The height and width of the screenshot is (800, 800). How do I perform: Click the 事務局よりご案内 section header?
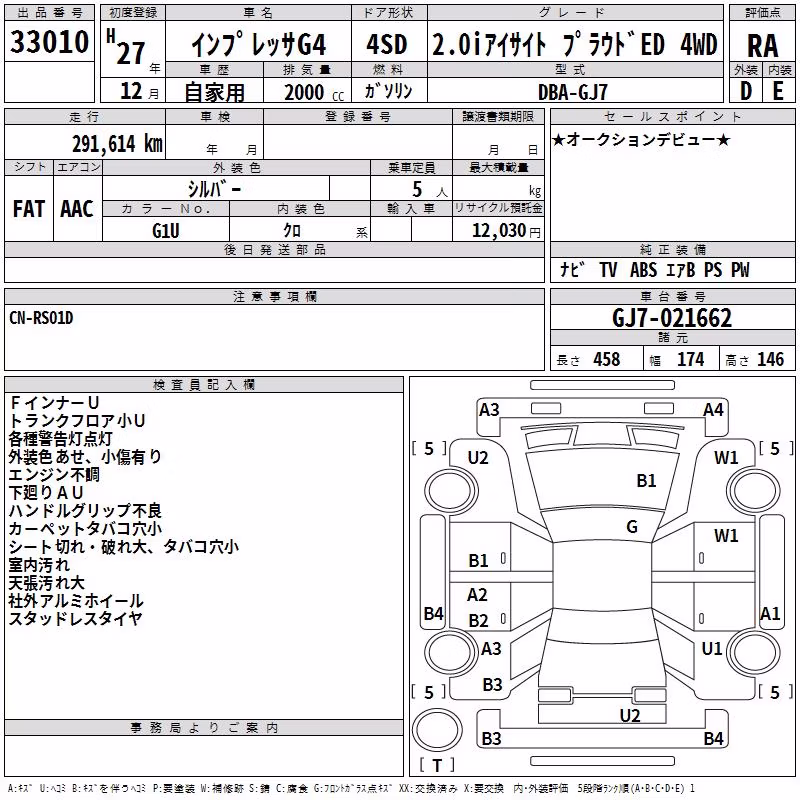click(x=204, y=728)
